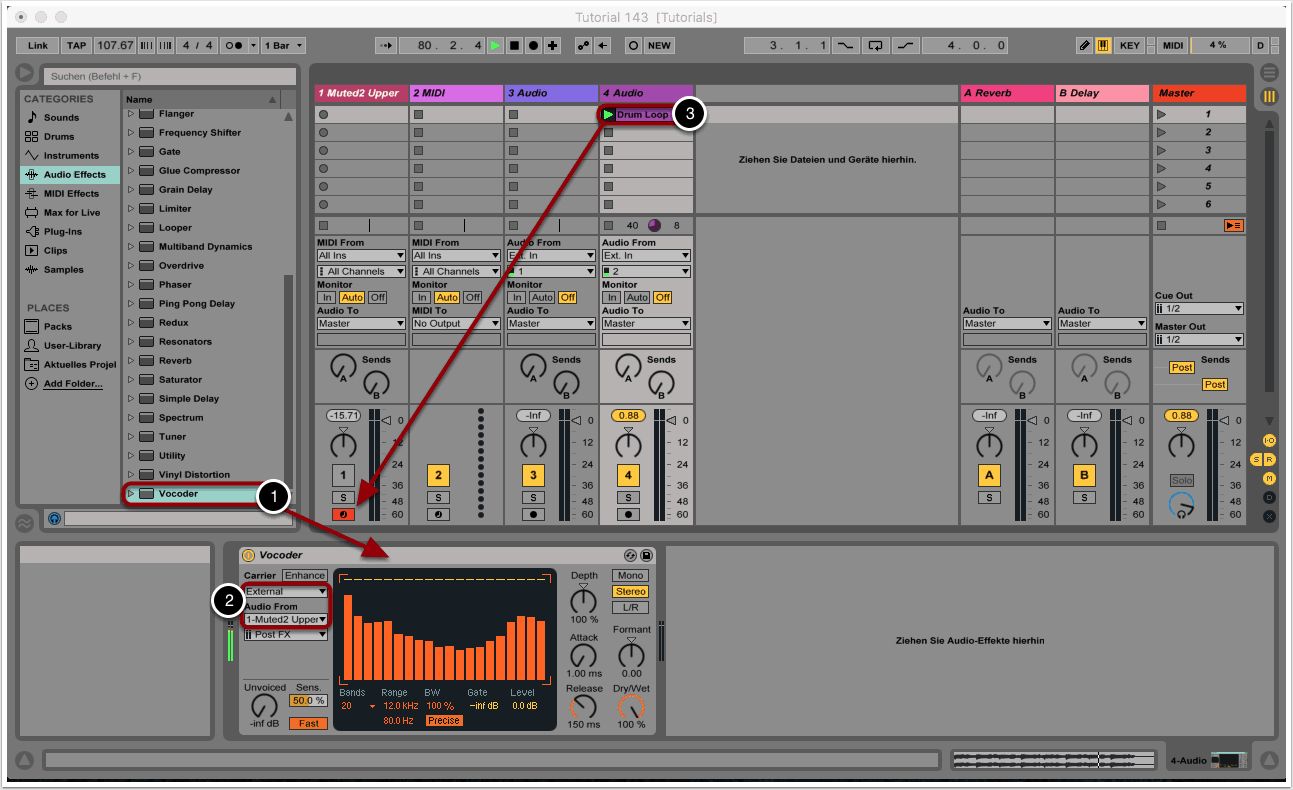Screen dimensions: 1293x790
Task: Click the browser search field
Action: point(170,76)
